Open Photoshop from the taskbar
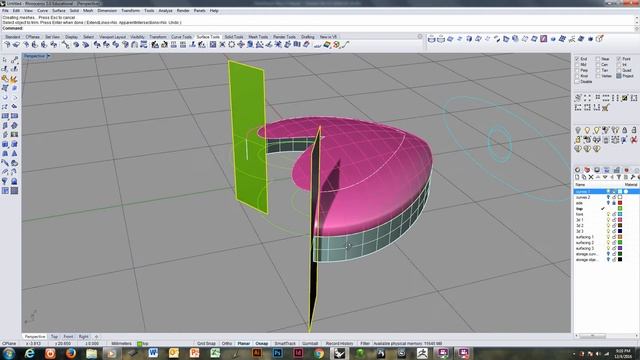Screen dimensions: 640x360 [278, 353]
